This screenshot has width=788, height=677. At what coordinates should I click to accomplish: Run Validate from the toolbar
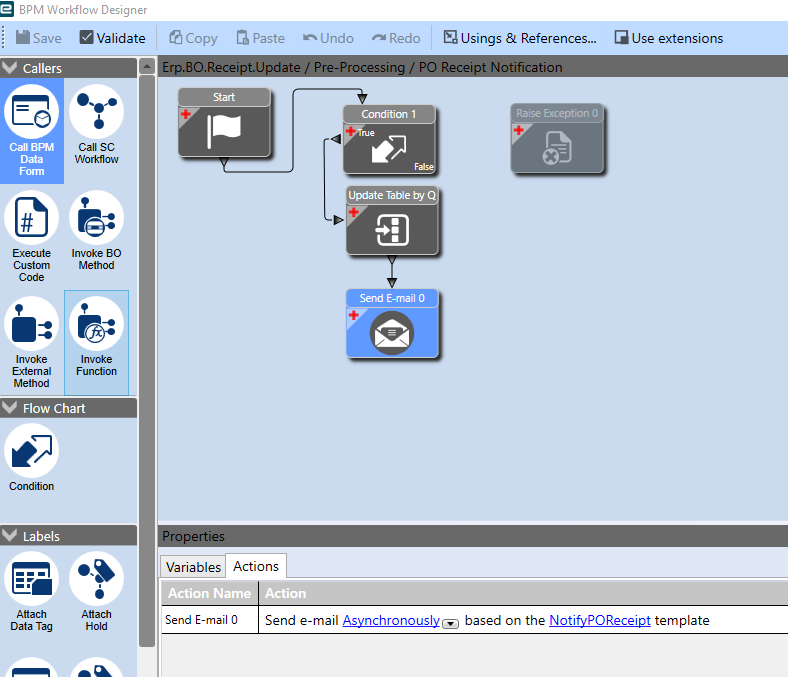(x=113, y=38)
